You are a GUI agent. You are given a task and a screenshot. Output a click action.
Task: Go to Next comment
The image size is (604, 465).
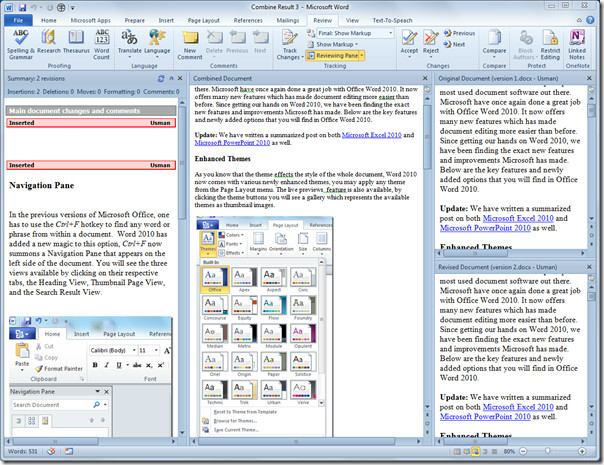260,41
